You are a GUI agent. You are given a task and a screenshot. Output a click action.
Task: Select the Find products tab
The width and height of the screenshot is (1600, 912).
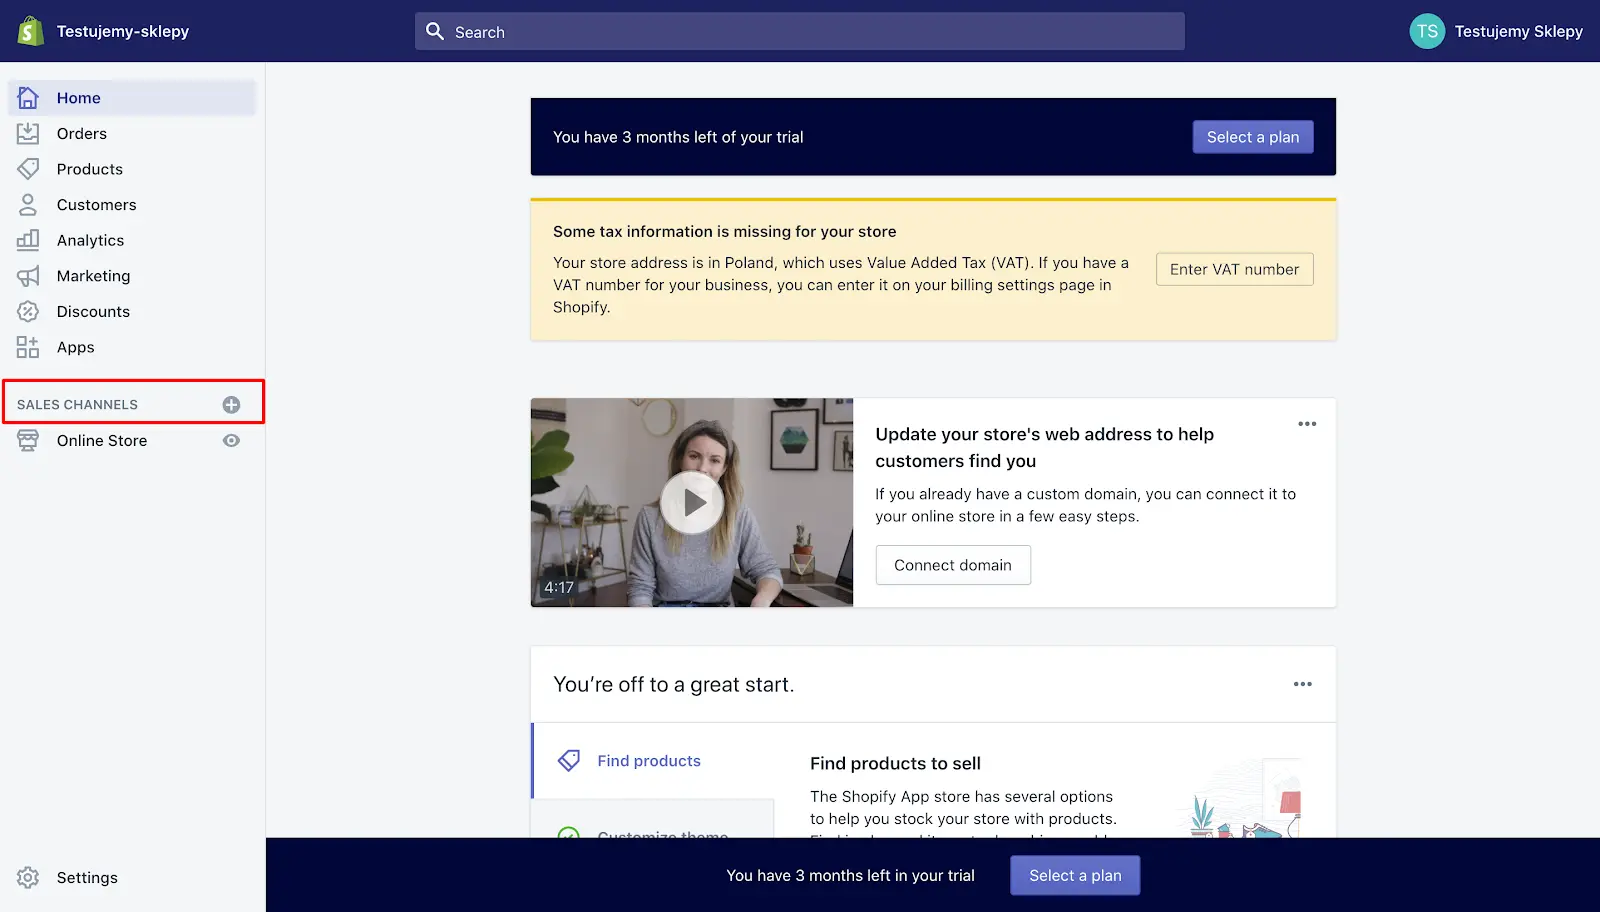[x=653, y=761]
